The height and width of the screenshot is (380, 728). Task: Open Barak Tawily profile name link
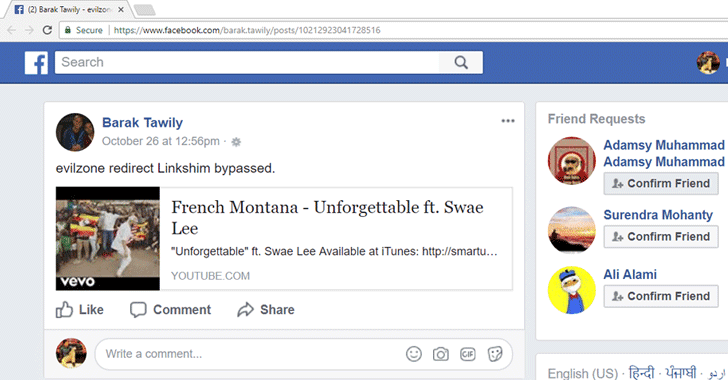tap(142, 123)
